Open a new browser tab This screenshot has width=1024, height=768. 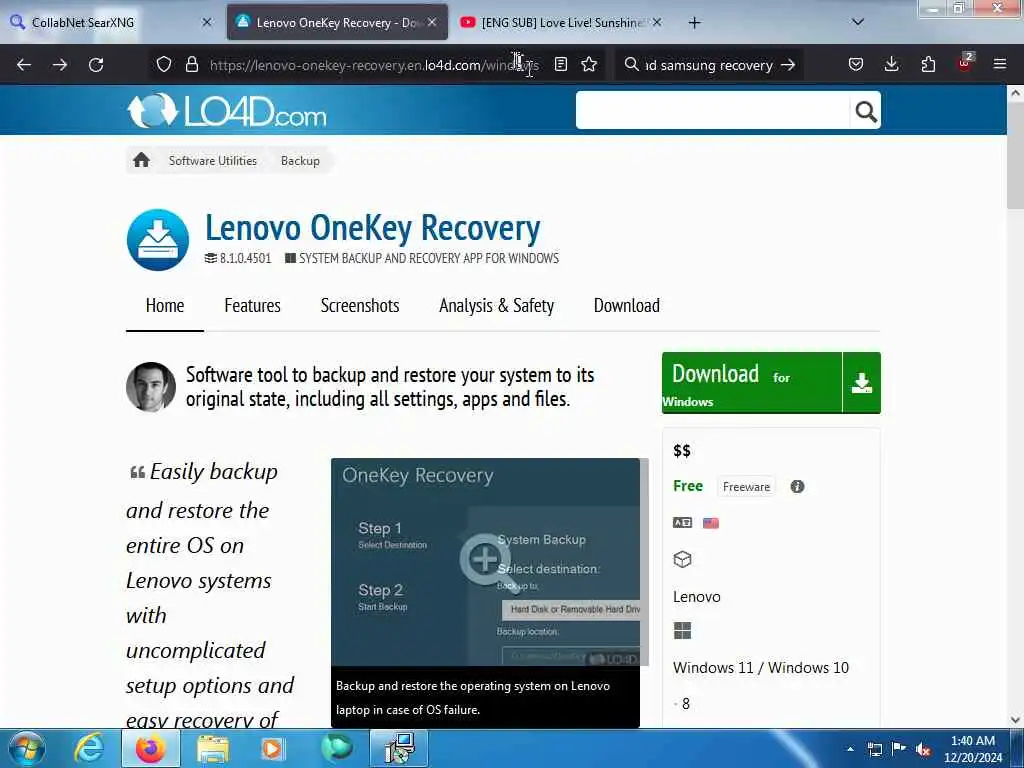[x=694, y=23]
